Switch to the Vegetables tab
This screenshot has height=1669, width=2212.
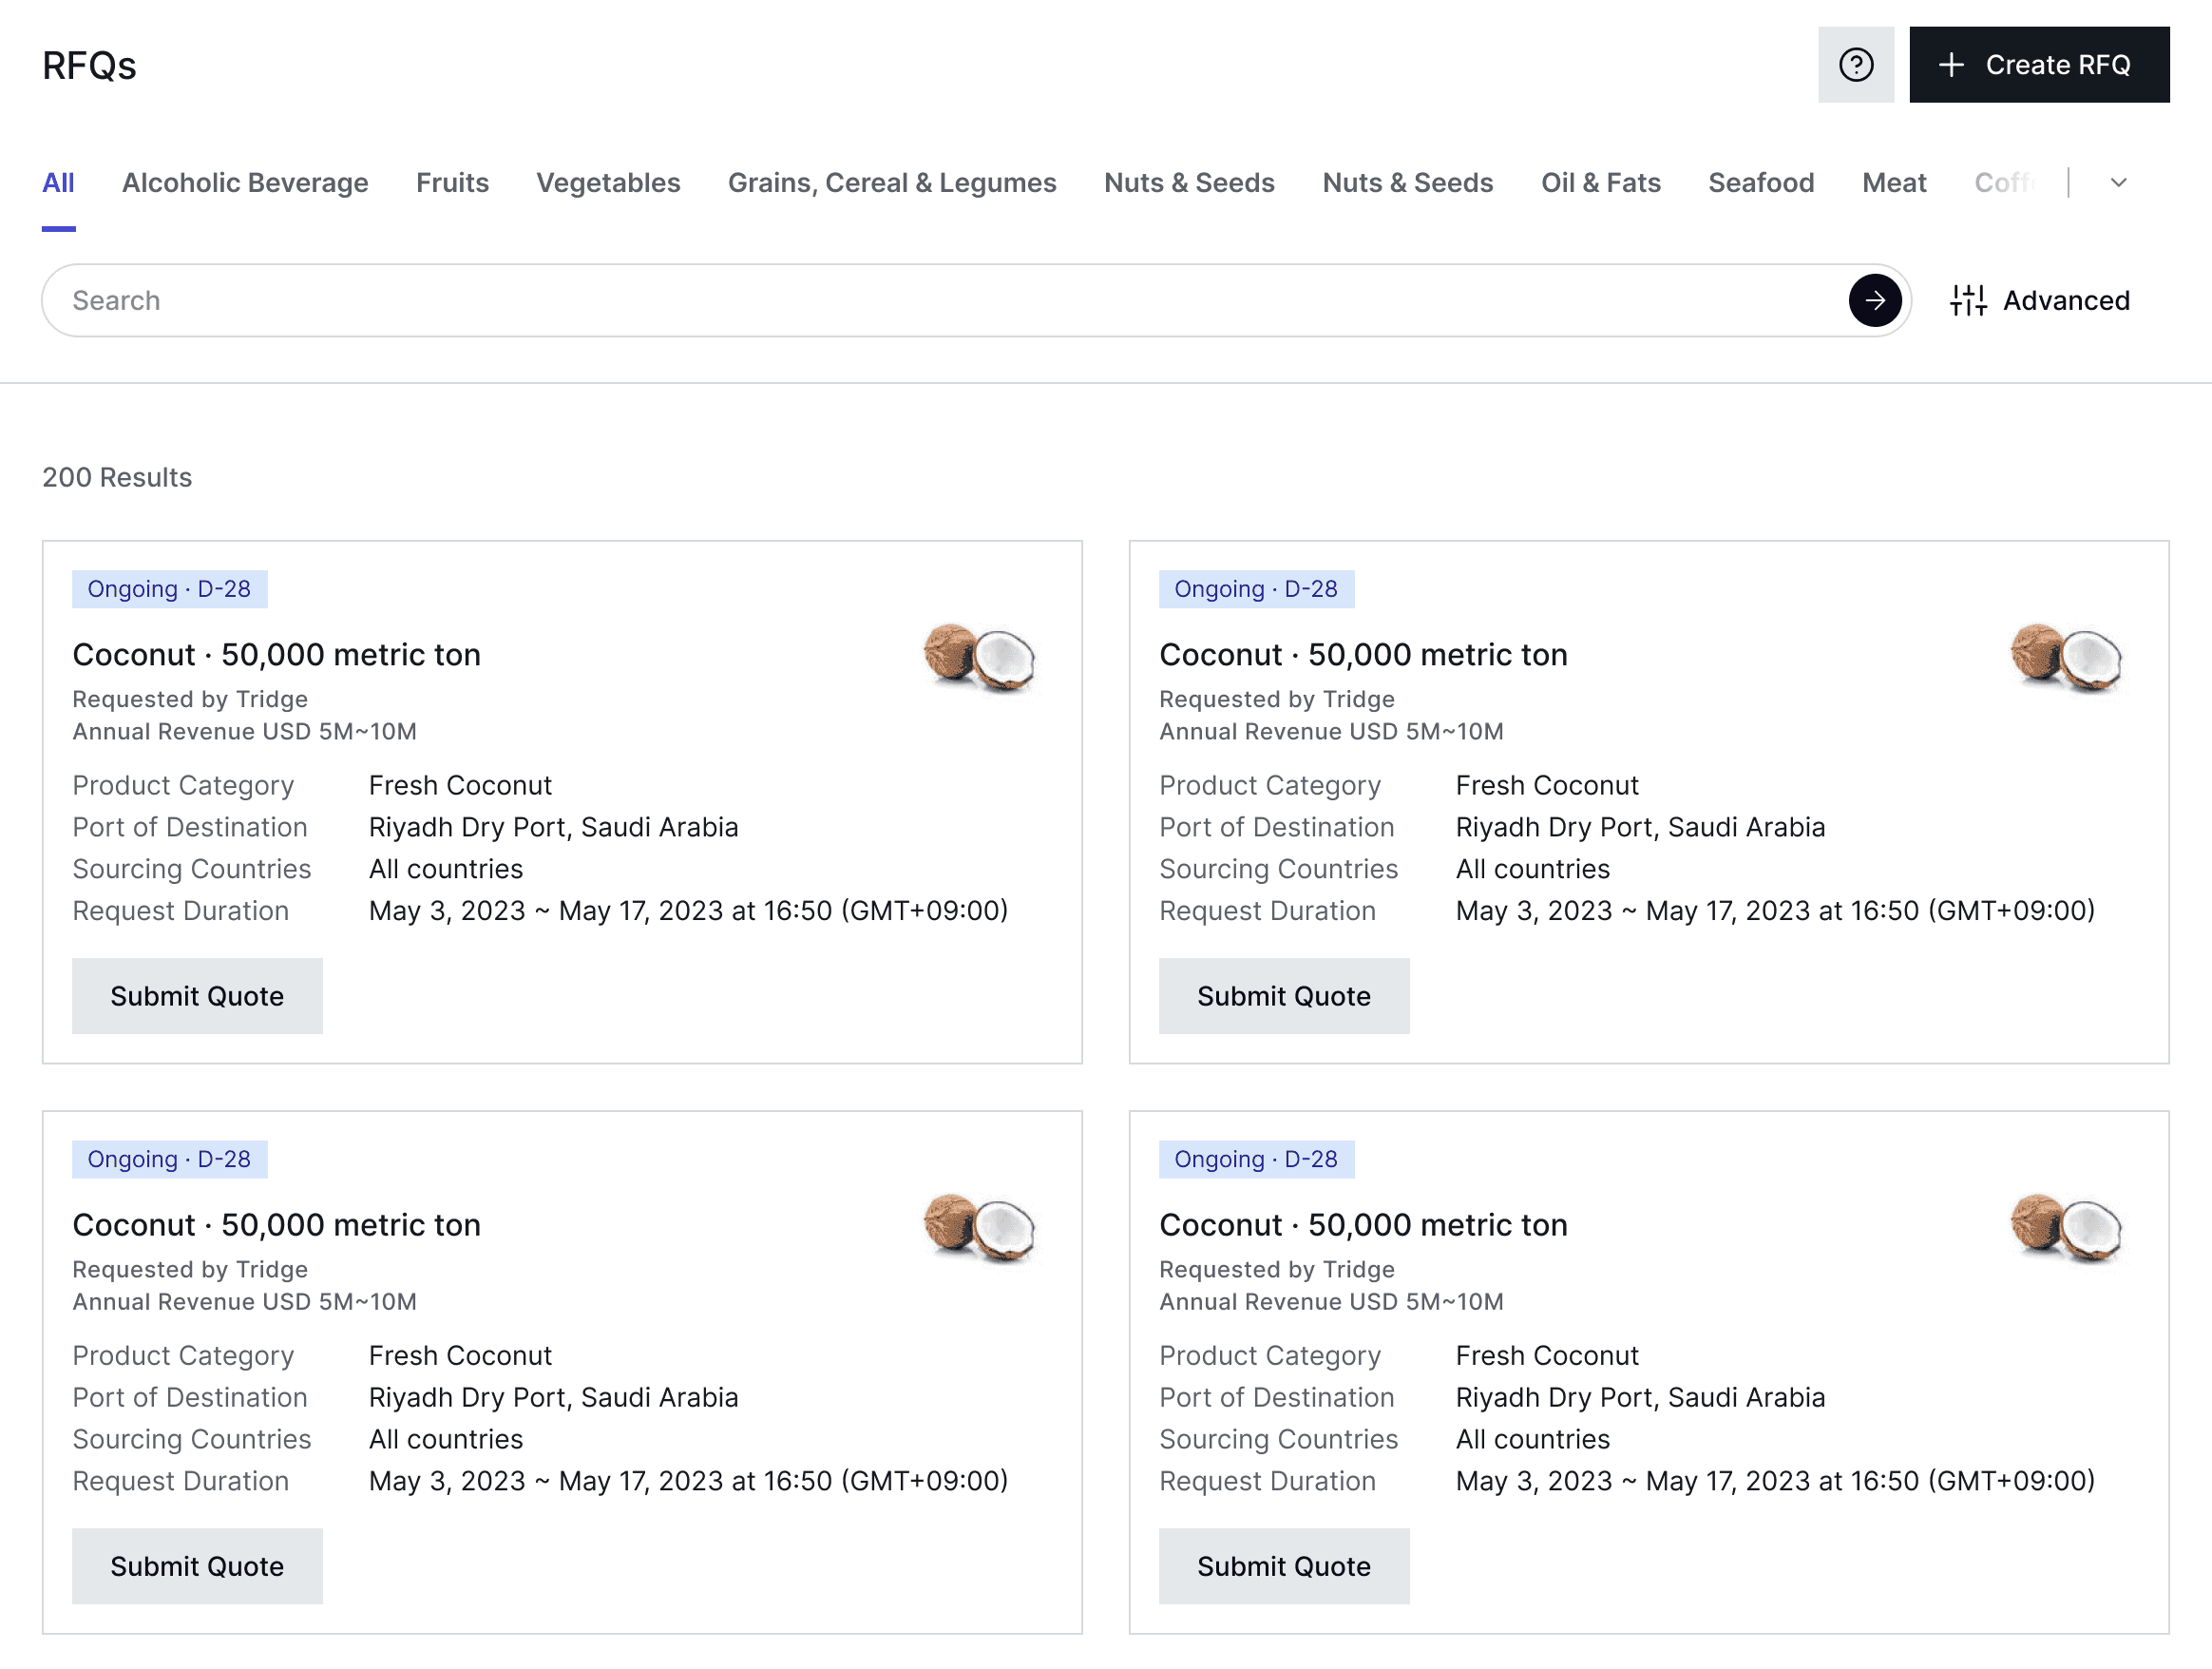pos(608,183)
